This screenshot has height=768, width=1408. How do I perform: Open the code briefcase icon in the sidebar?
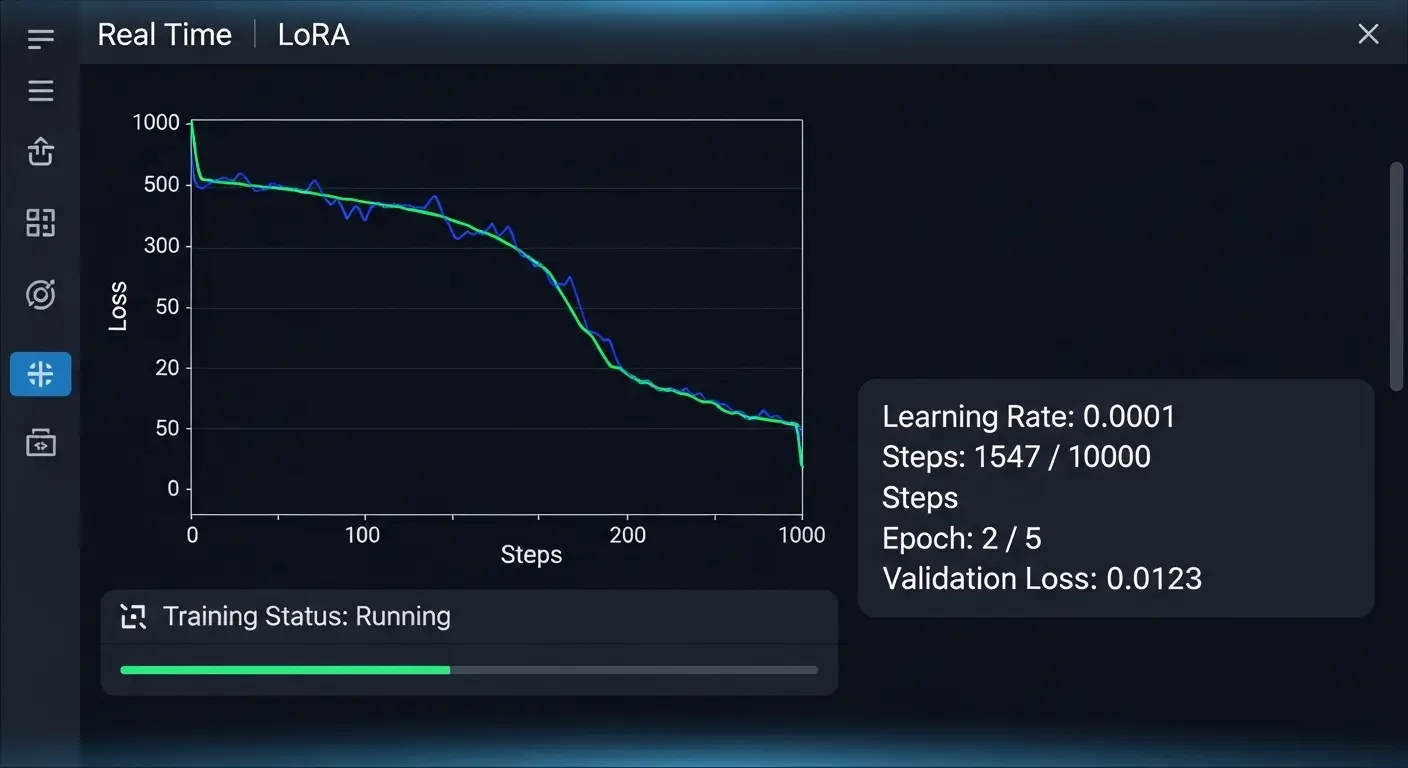coord(40,442)
